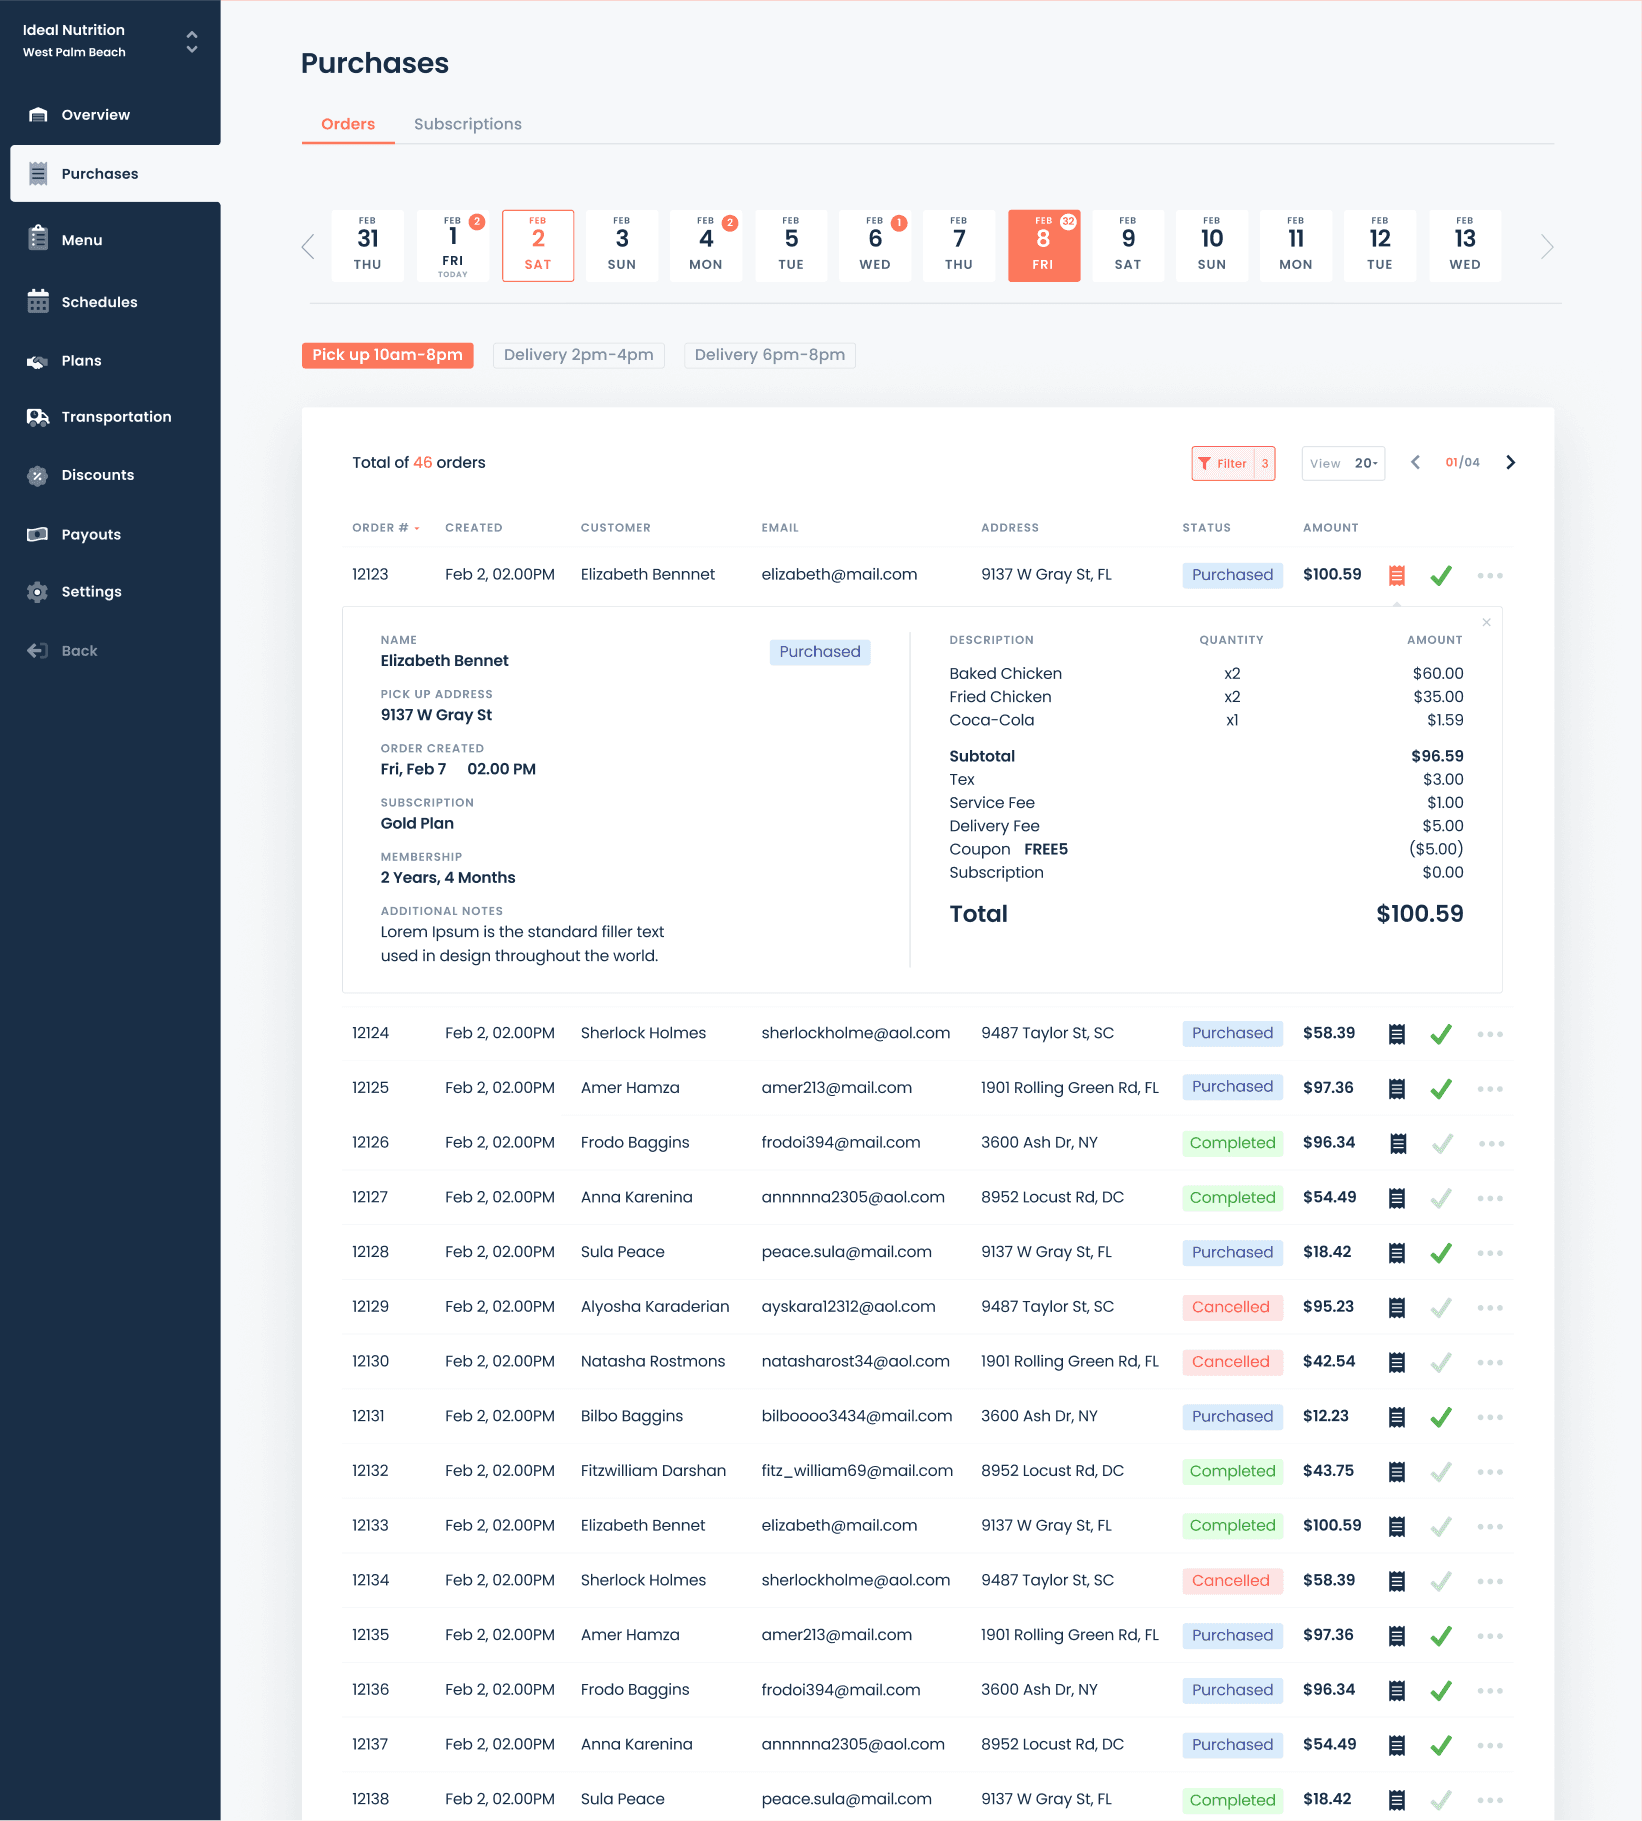Switch to the Subscriptions tab
Image resolution: width=1642 pixels, height=1821 pixels.
point(468,124)
